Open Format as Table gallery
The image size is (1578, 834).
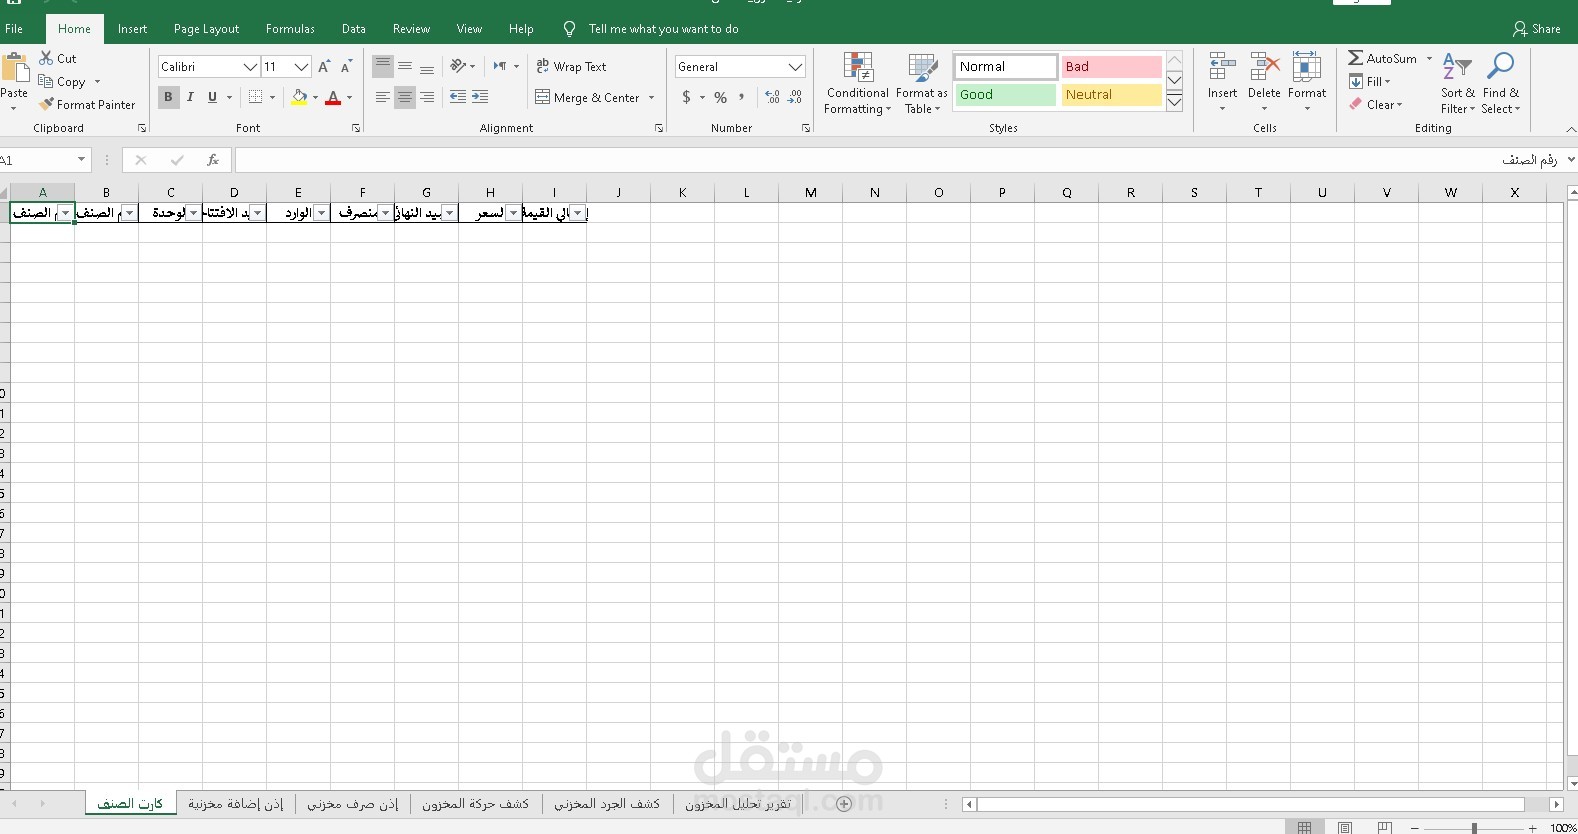pyautogui.click(x=922, y=84)
